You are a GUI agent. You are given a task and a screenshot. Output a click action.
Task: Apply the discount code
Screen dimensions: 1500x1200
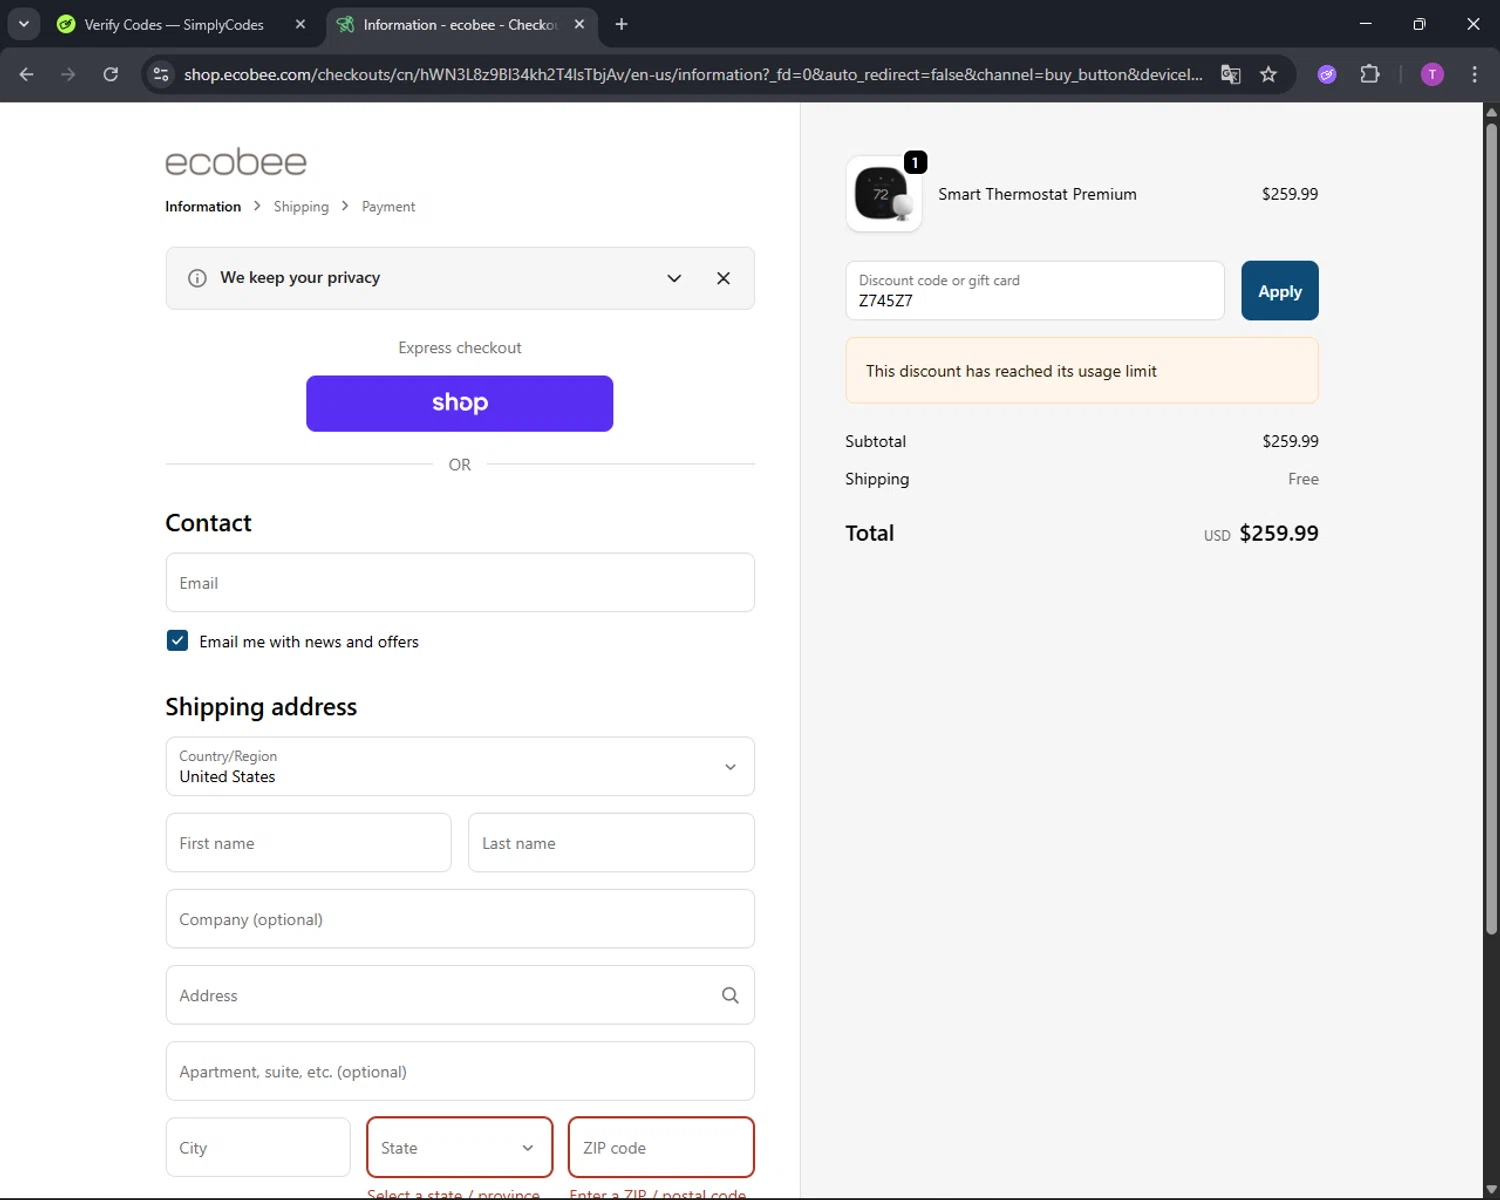pos(1280,291)
